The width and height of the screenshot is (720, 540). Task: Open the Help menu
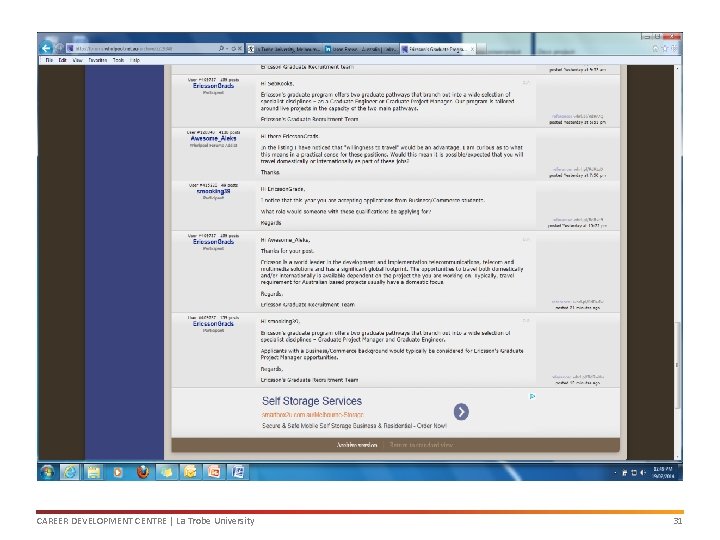pos(135,60)
